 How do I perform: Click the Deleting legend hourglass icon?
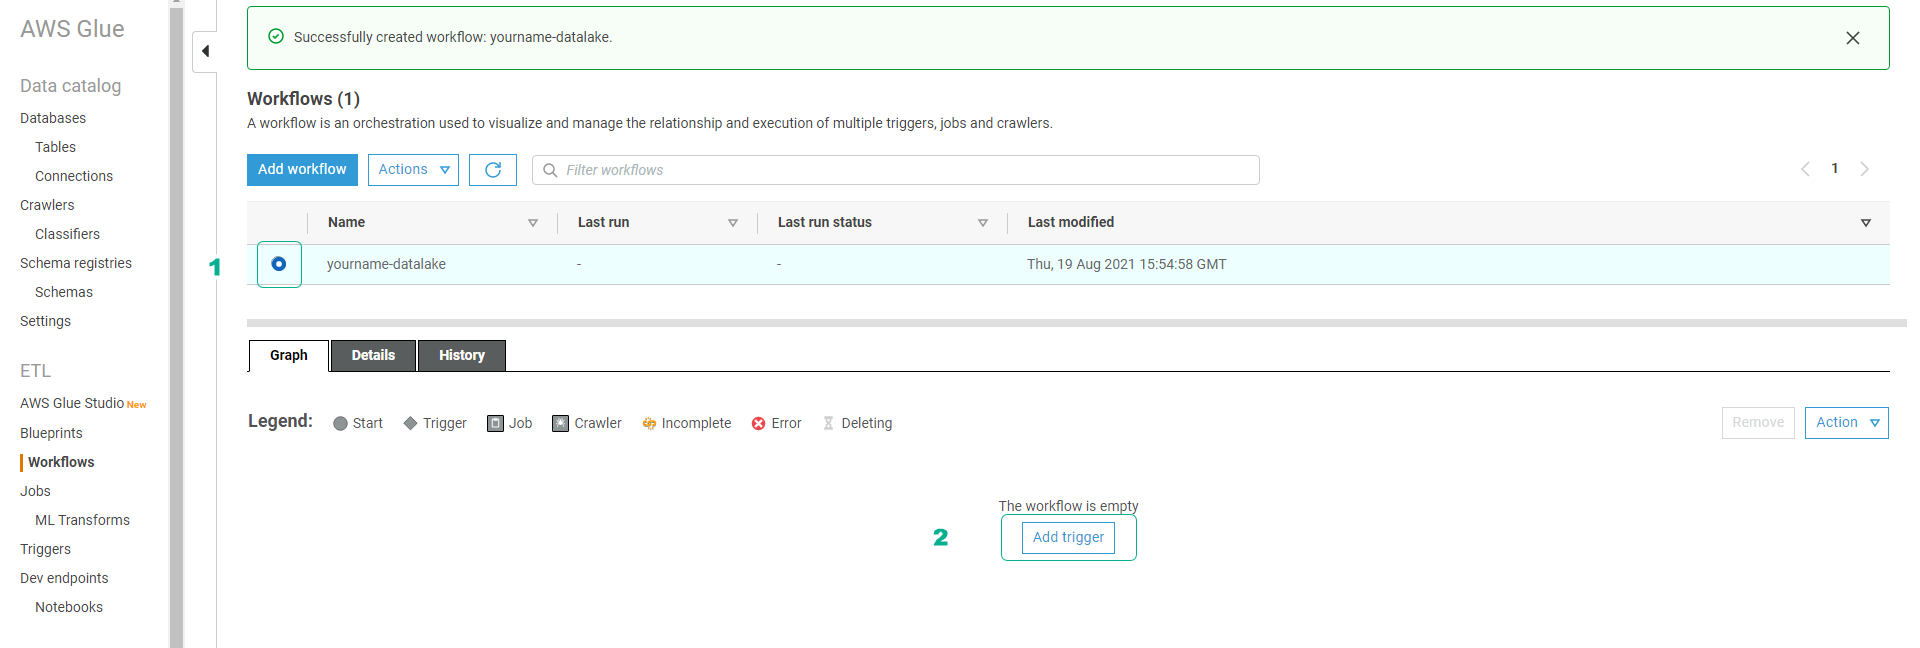pyautogui.click(x=828, y=424)
